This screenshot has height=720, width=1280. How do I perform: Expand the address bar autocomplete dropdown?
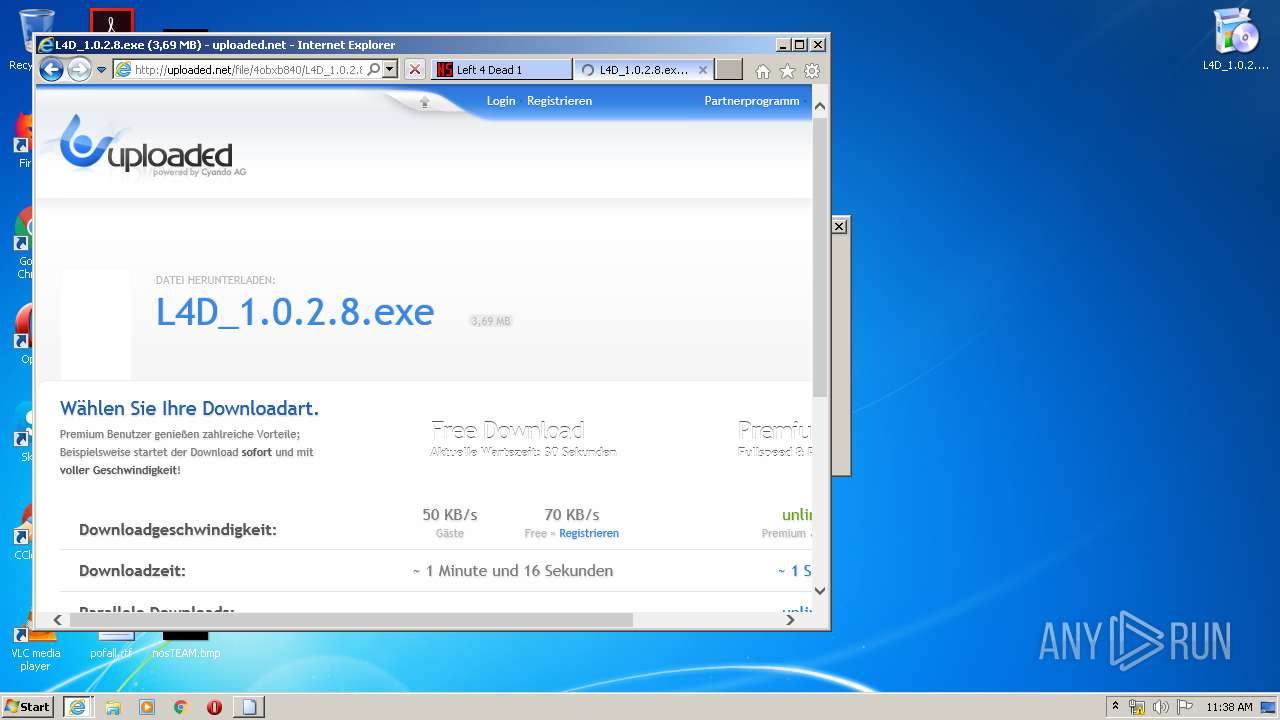click(x=390, y=70)
